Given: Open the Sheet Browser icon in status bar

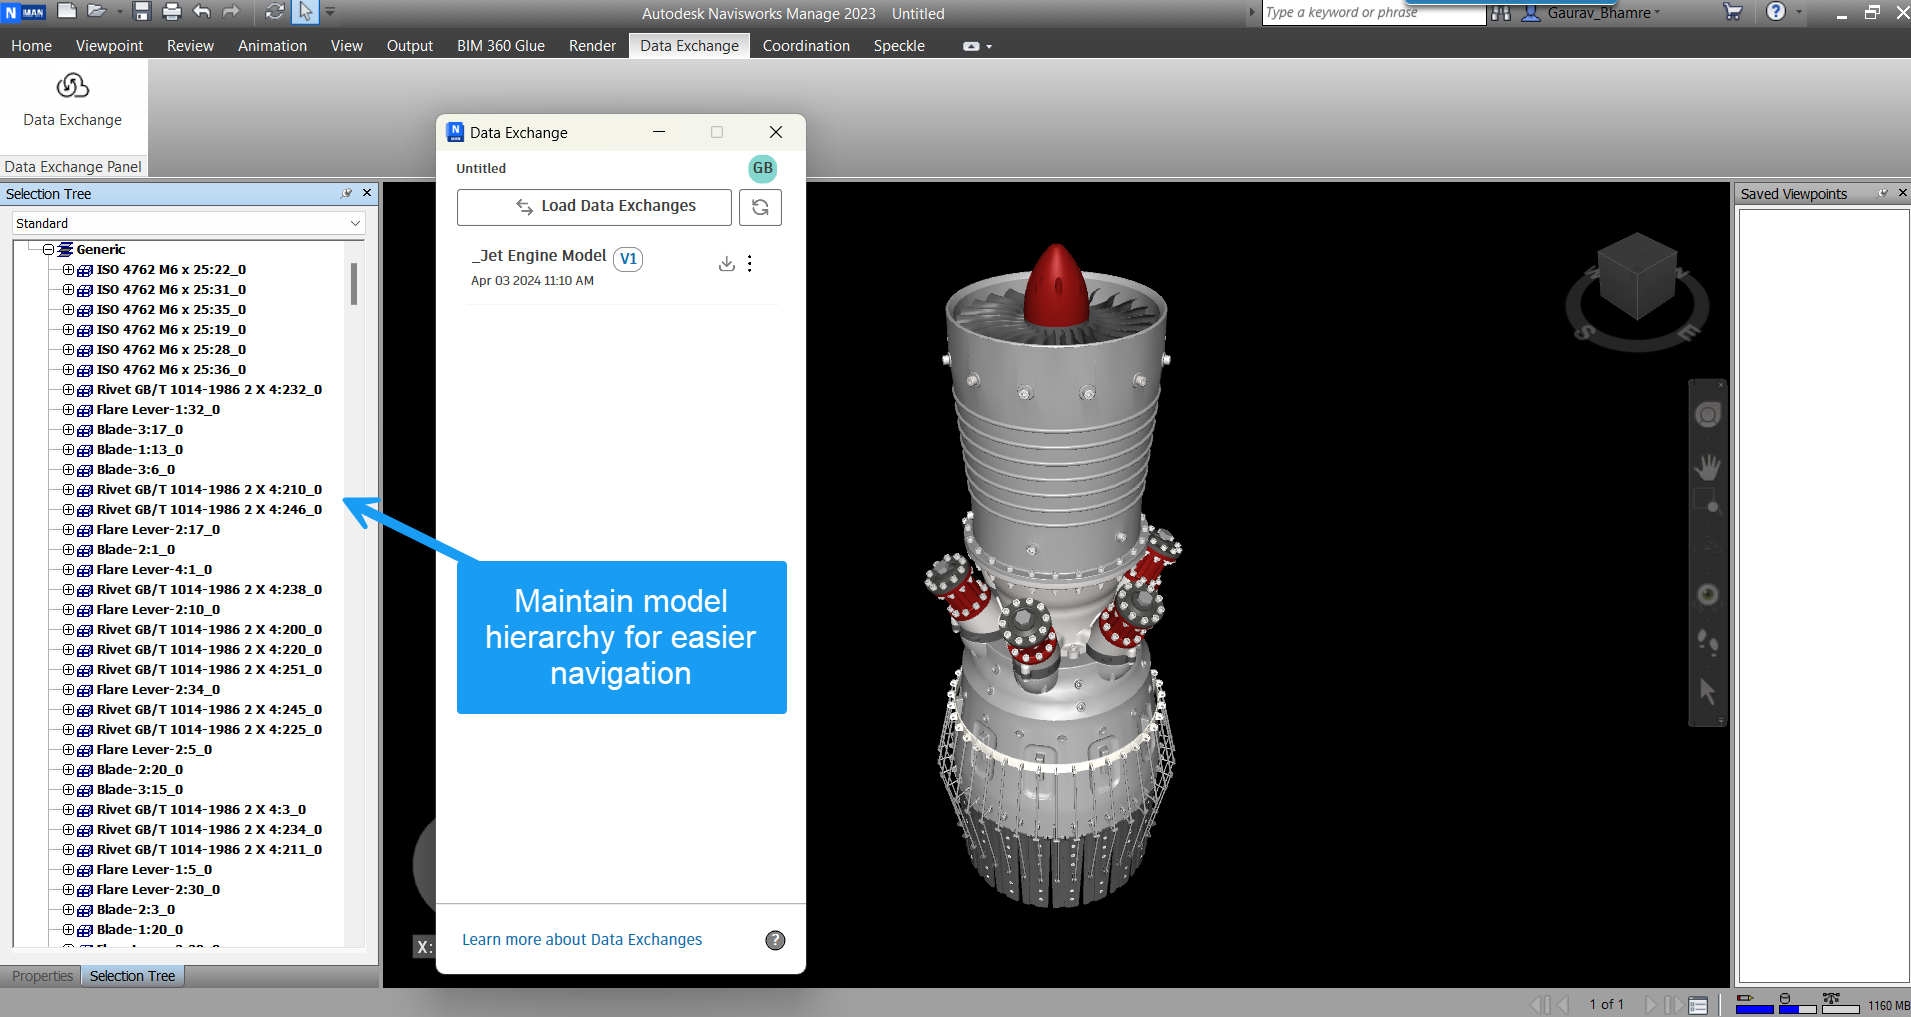Looking at the screenshot, I should (1698, 1005).
